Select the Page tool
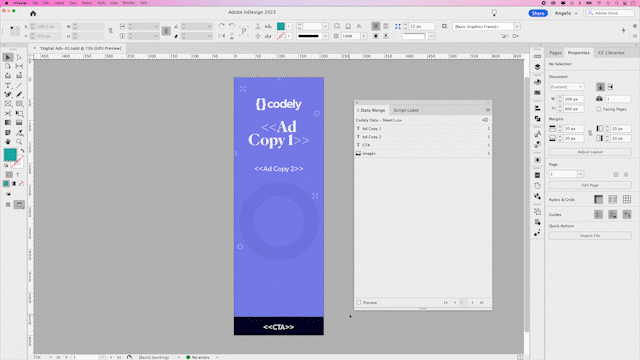Screen dimensions: 640x360 [8, 66]
